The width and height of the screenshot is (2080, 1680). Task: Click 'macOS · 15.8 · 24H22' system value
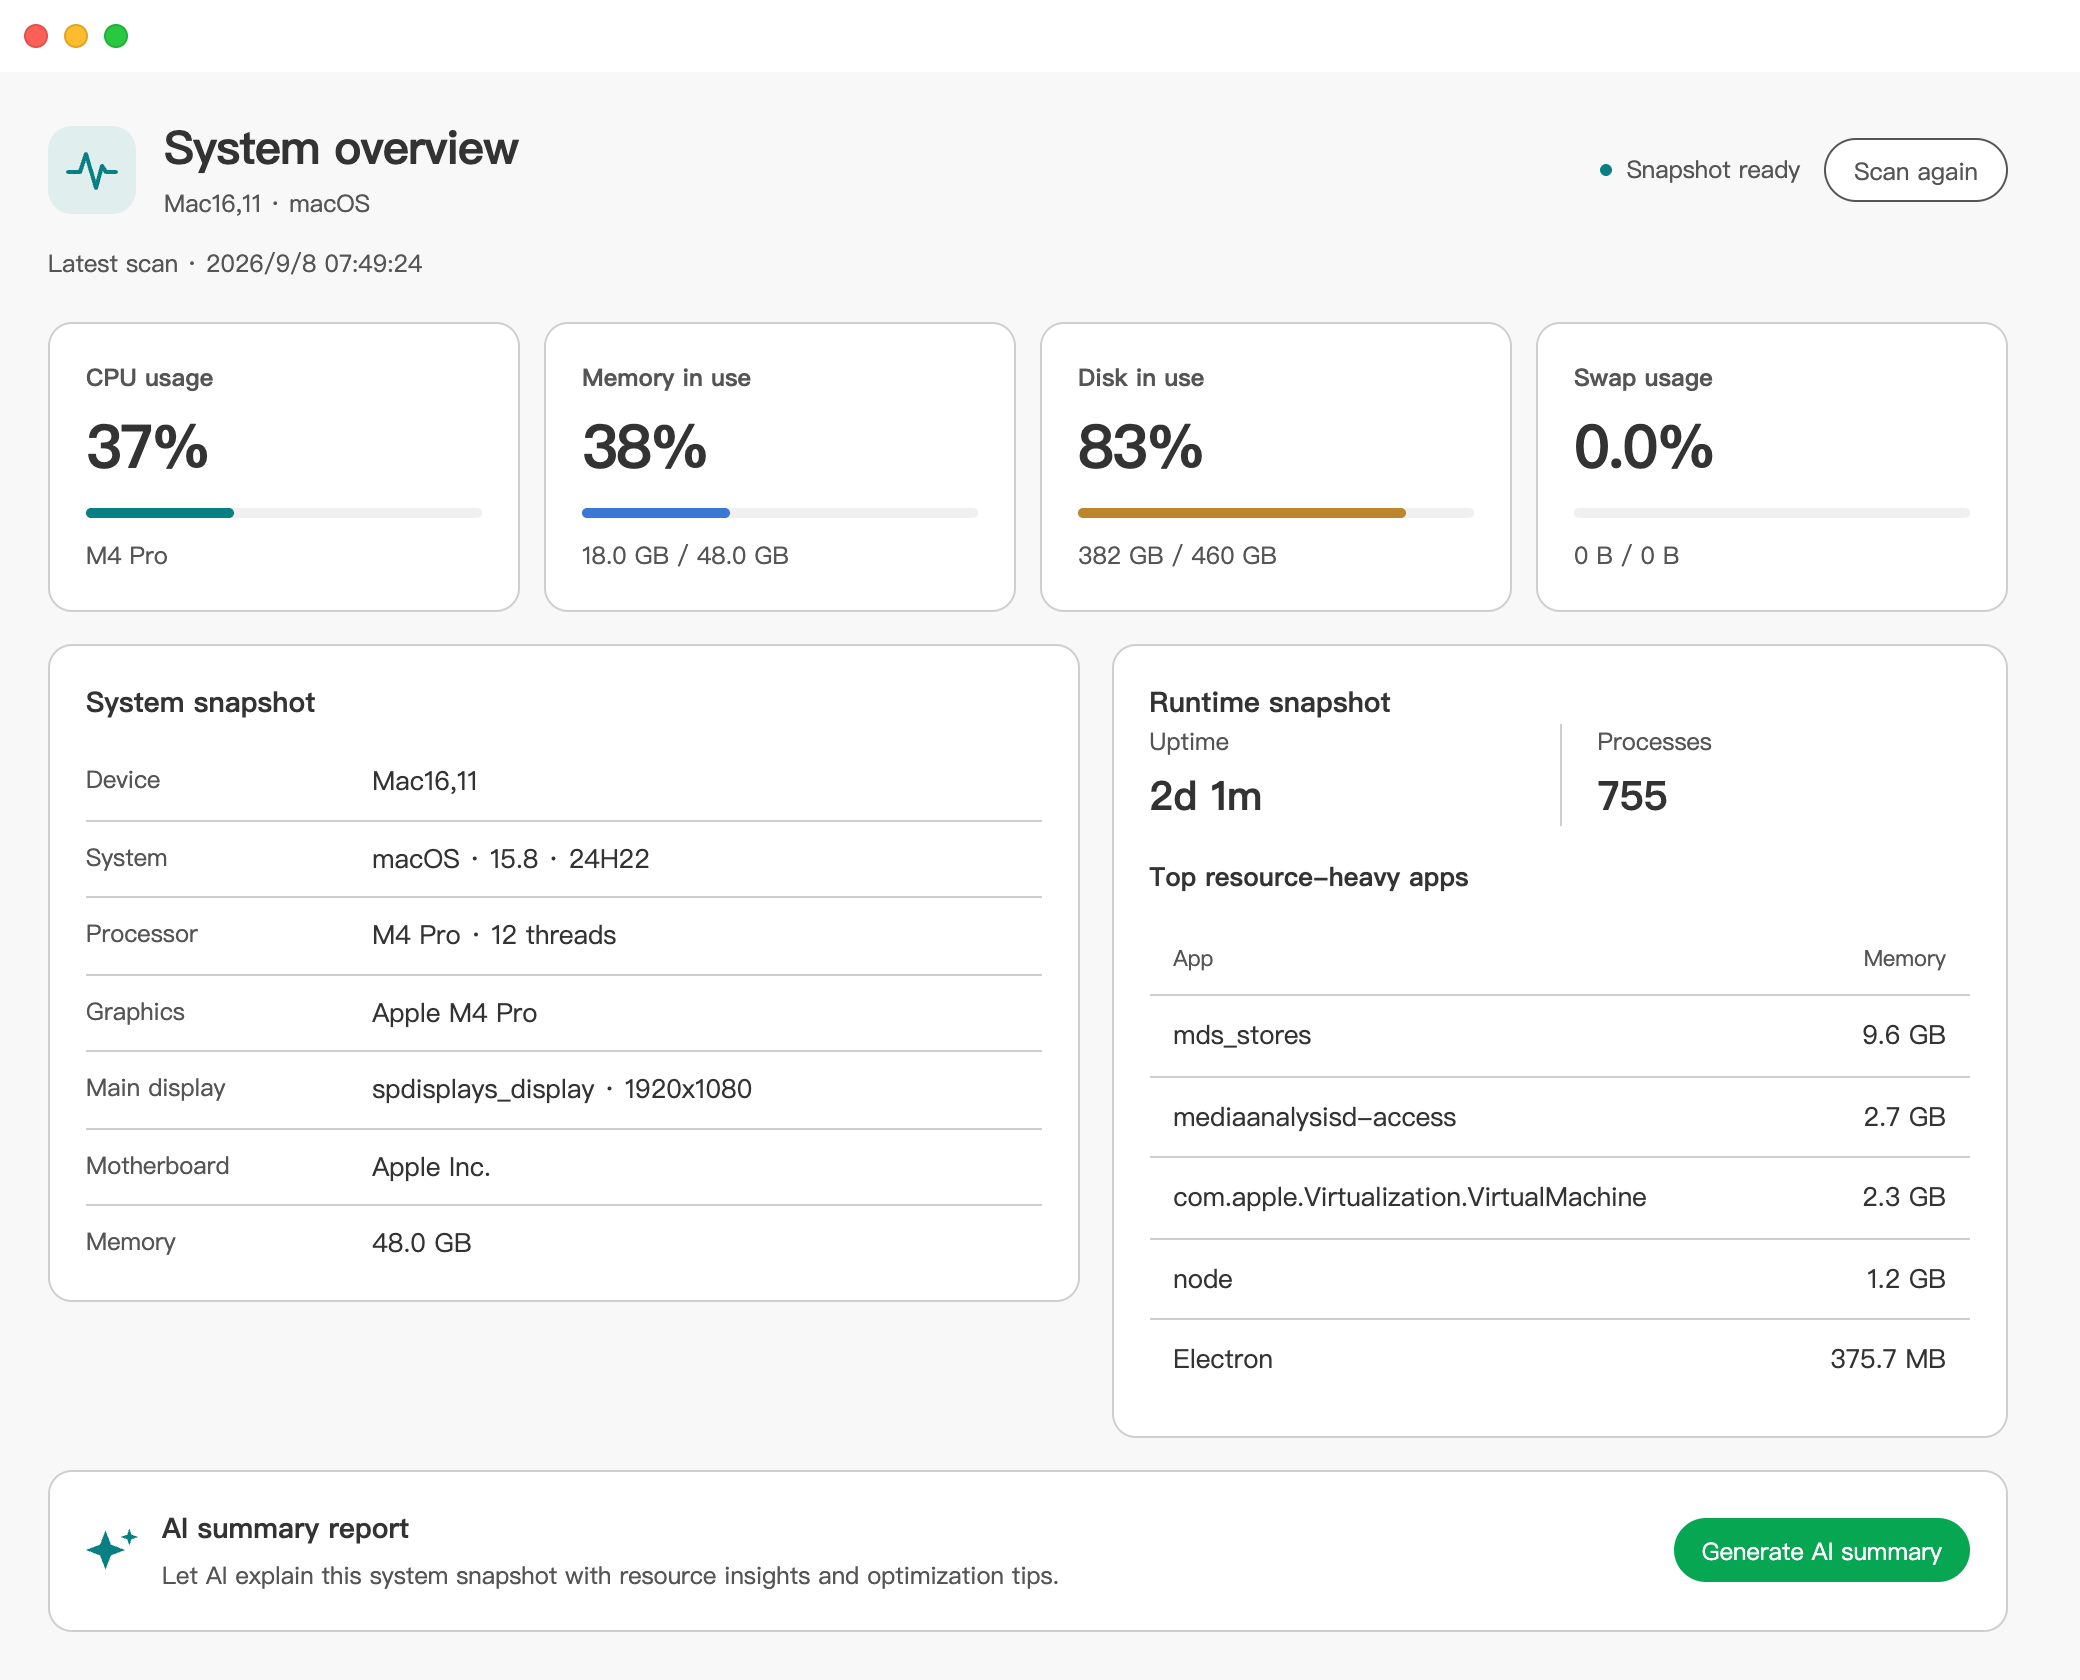coord(510,859)
